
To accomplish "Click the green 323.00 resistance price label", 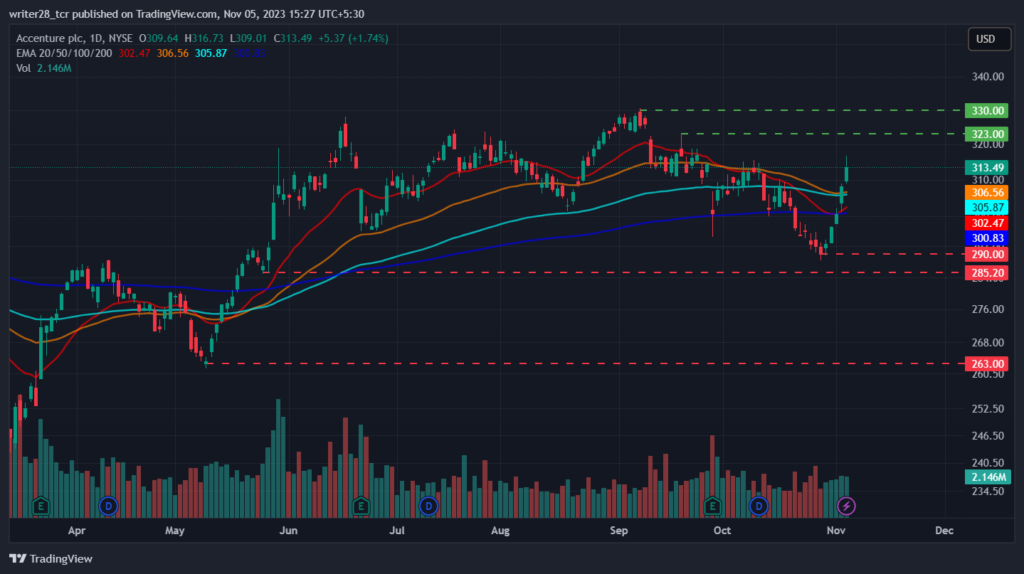I will [987, 134].
